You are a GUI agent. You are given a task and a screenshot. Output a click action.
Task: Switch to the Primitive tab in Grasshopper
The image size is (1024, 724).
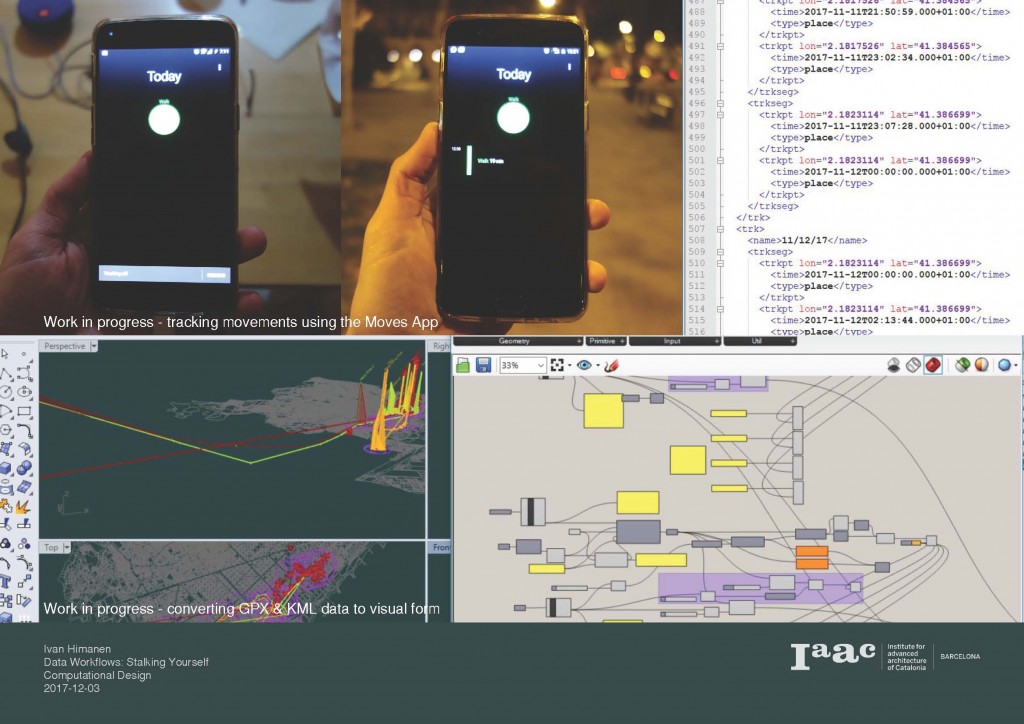605,340
